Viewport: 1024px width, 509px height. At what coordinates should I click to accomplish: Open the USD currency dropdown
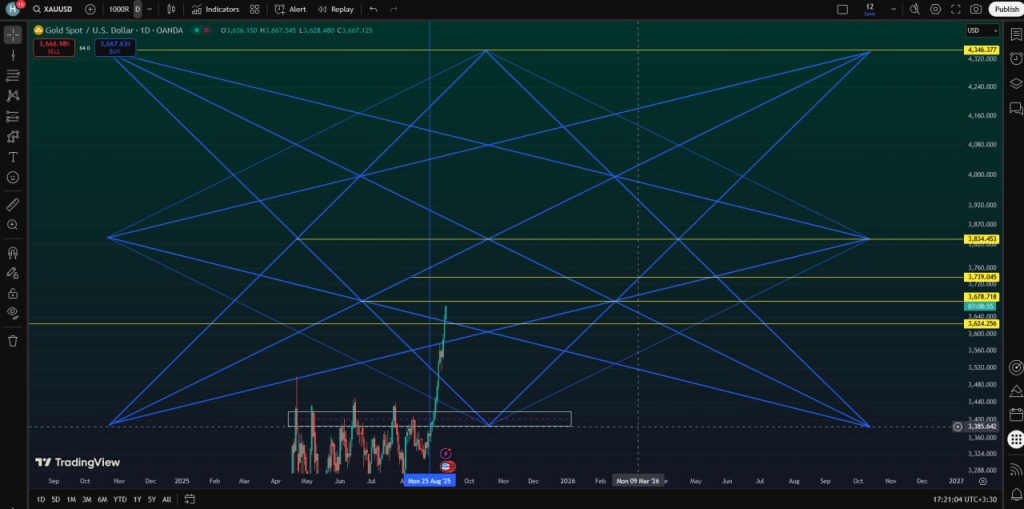point(980,31)
